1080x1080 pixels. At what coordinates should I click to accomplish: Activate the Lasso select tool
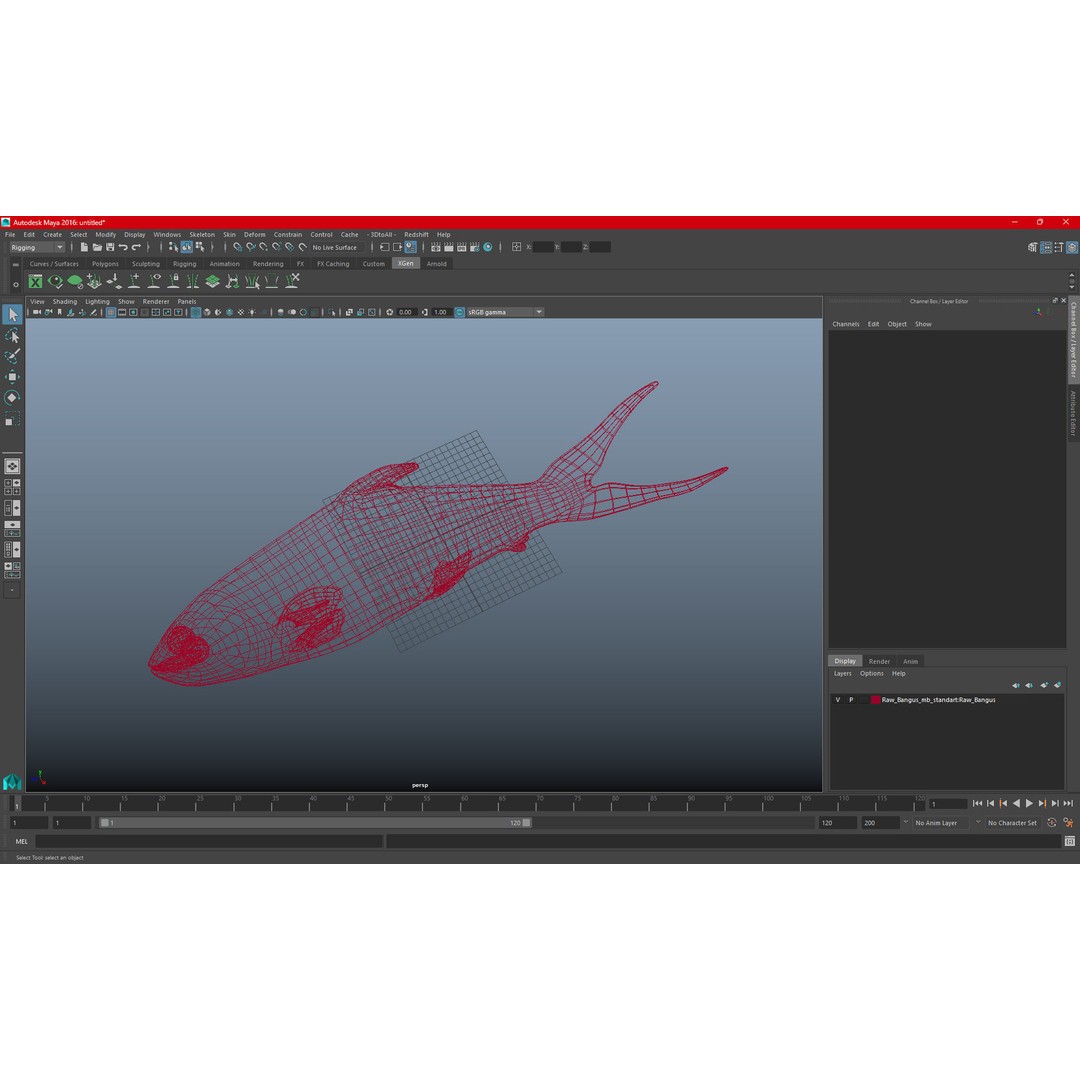coord(12,335)
